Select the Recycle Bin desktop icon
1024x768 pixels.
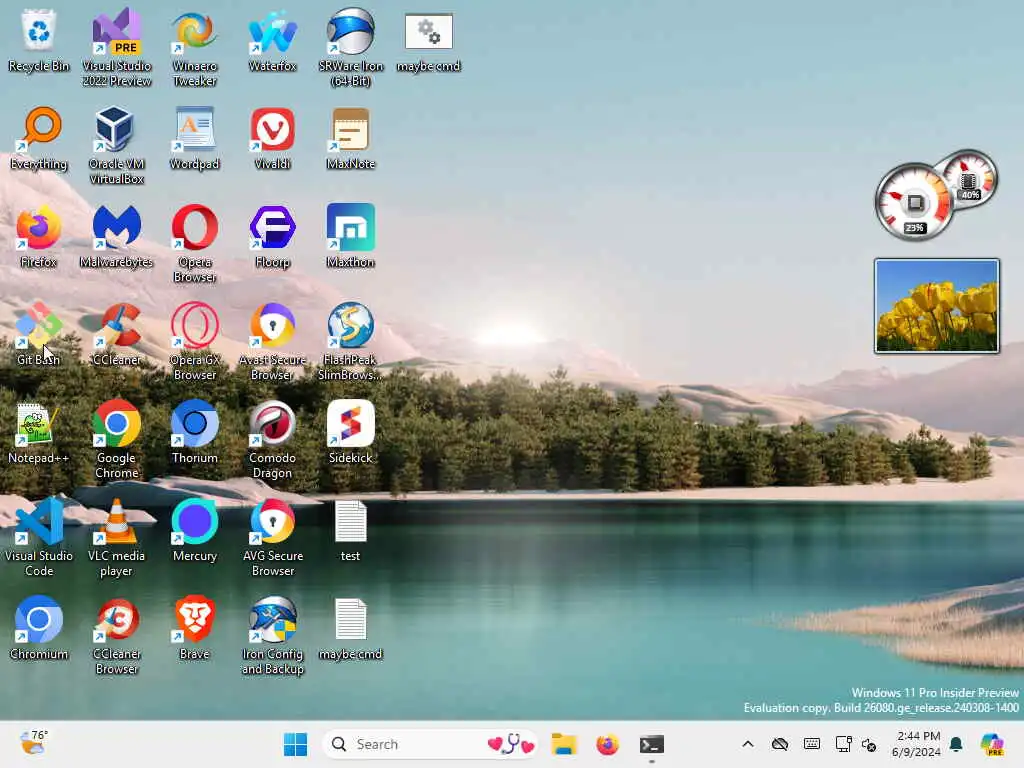point(39,40)
